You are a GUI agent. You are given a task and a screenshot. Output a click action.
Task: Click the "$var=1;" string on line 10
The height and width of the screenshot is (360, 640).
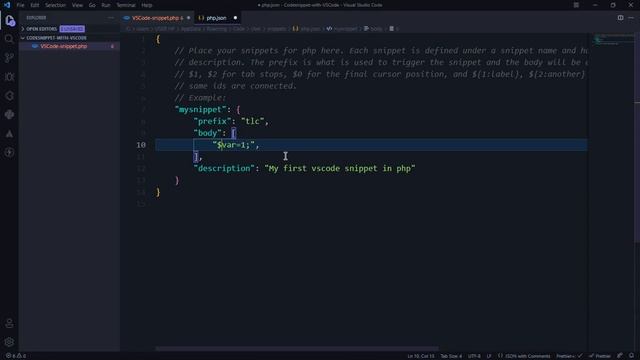(233, 145)
